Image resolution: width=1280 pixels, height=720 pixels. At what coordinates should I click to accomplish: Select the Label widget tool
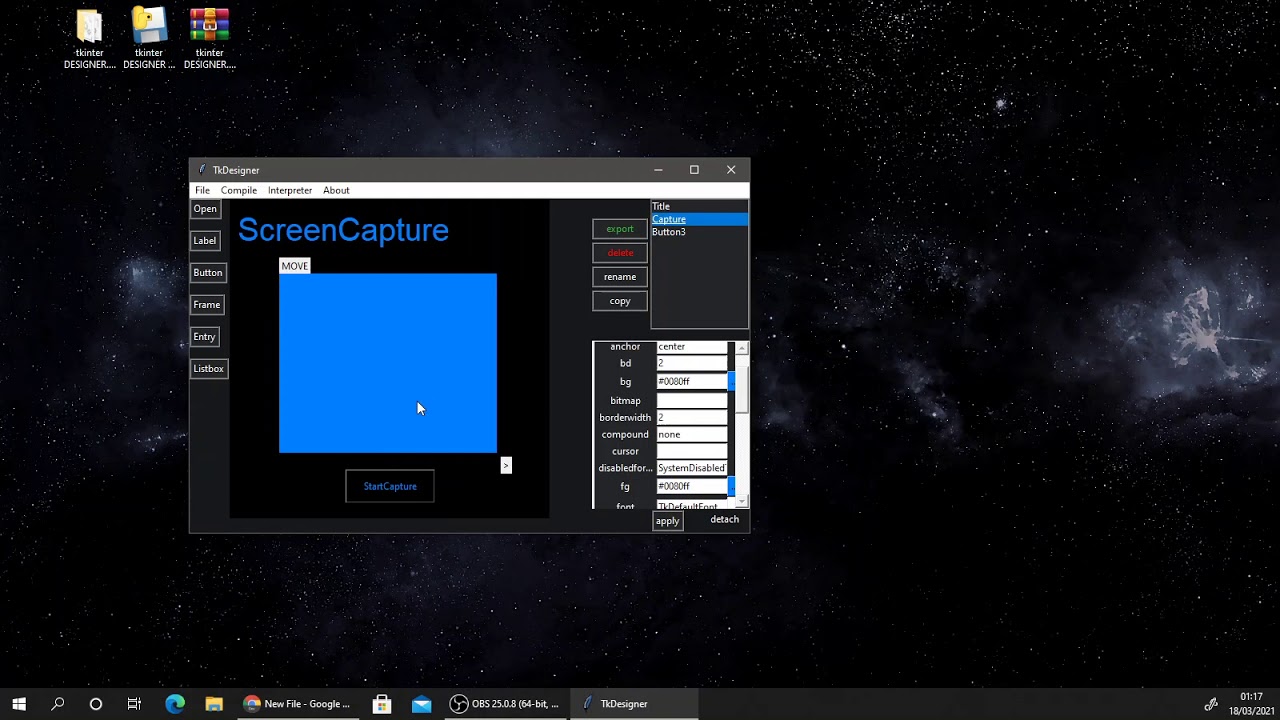click(204, 240)
